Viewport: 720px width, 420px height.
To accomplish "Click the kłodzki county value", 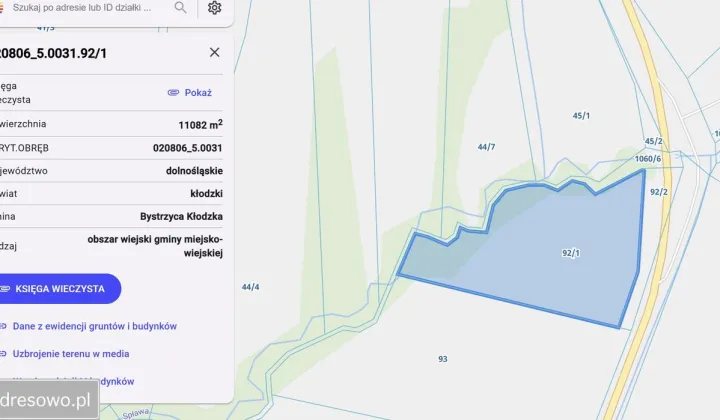I will point(206,193).
